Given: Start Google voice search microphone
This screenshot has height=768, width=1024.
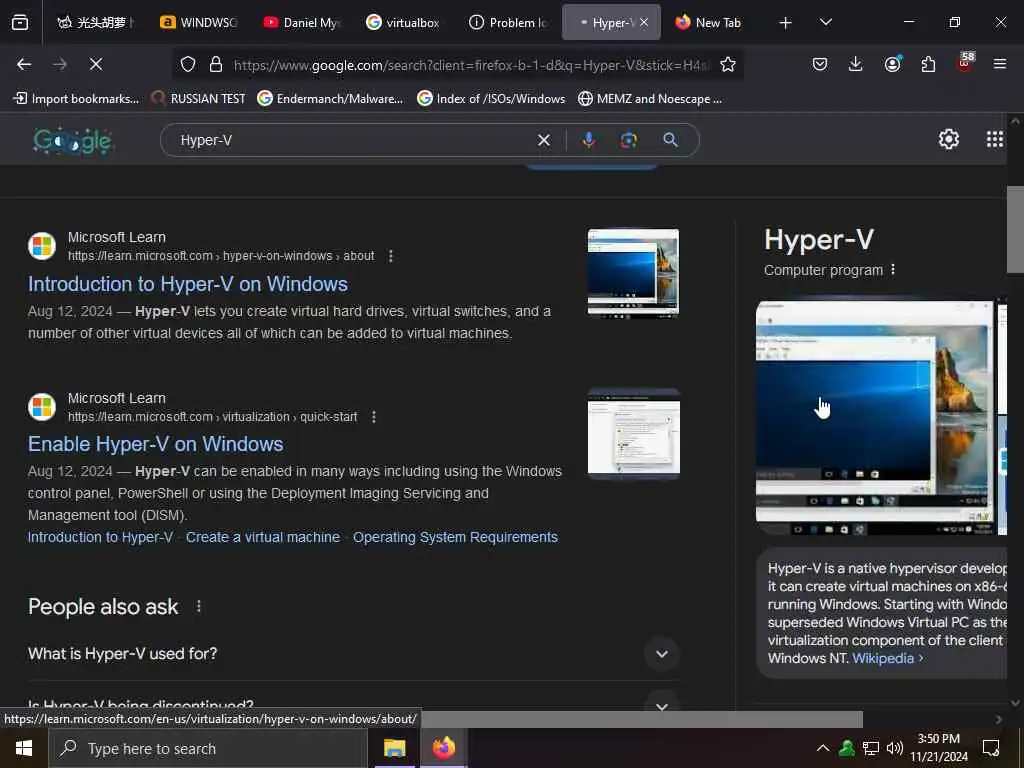Looking at the screenshot, I should (588, 140).
